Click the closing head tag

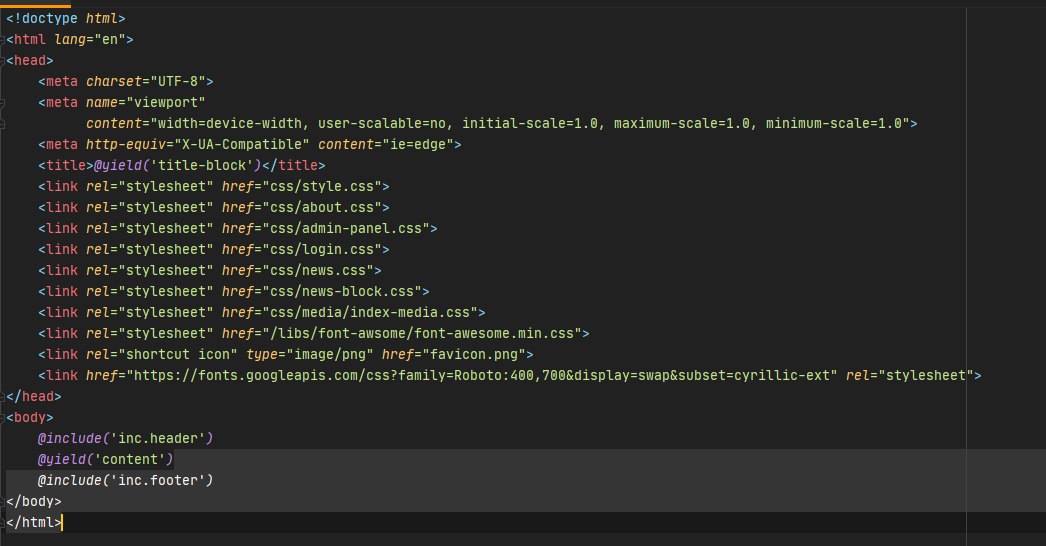coord(33,396)
